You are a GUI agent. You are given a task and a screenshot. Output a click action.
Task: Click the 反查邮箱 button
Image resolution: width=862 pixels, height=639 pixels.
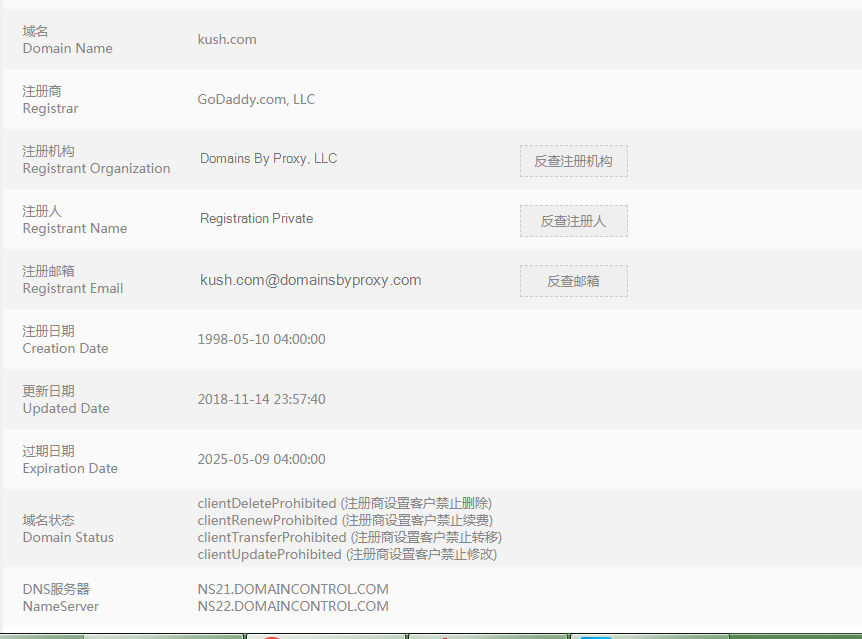[x=573, y=281]
